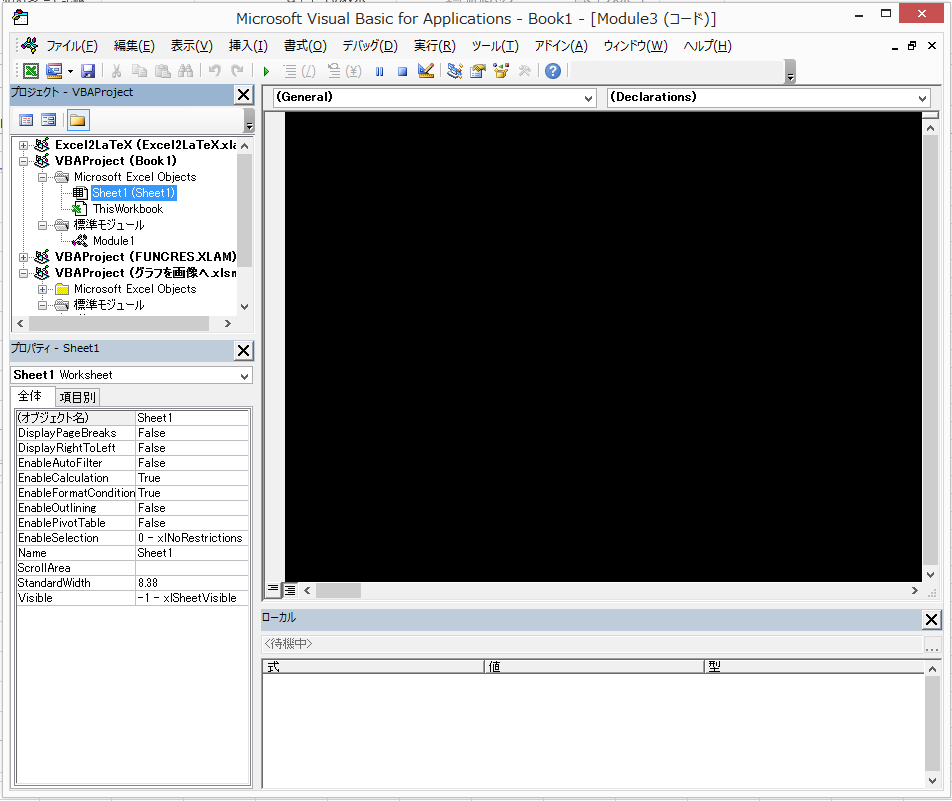
Task: Click the blue Help question mark icon
Action: [x=552, y=71]
